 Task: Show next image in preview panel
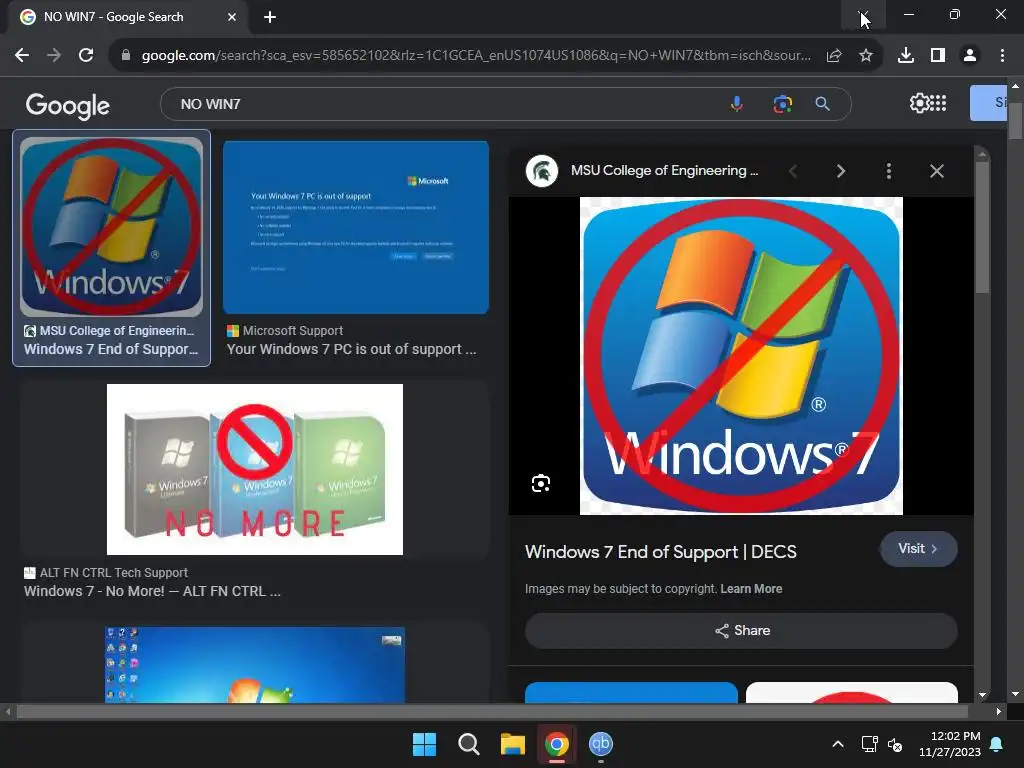pos(840,171)
